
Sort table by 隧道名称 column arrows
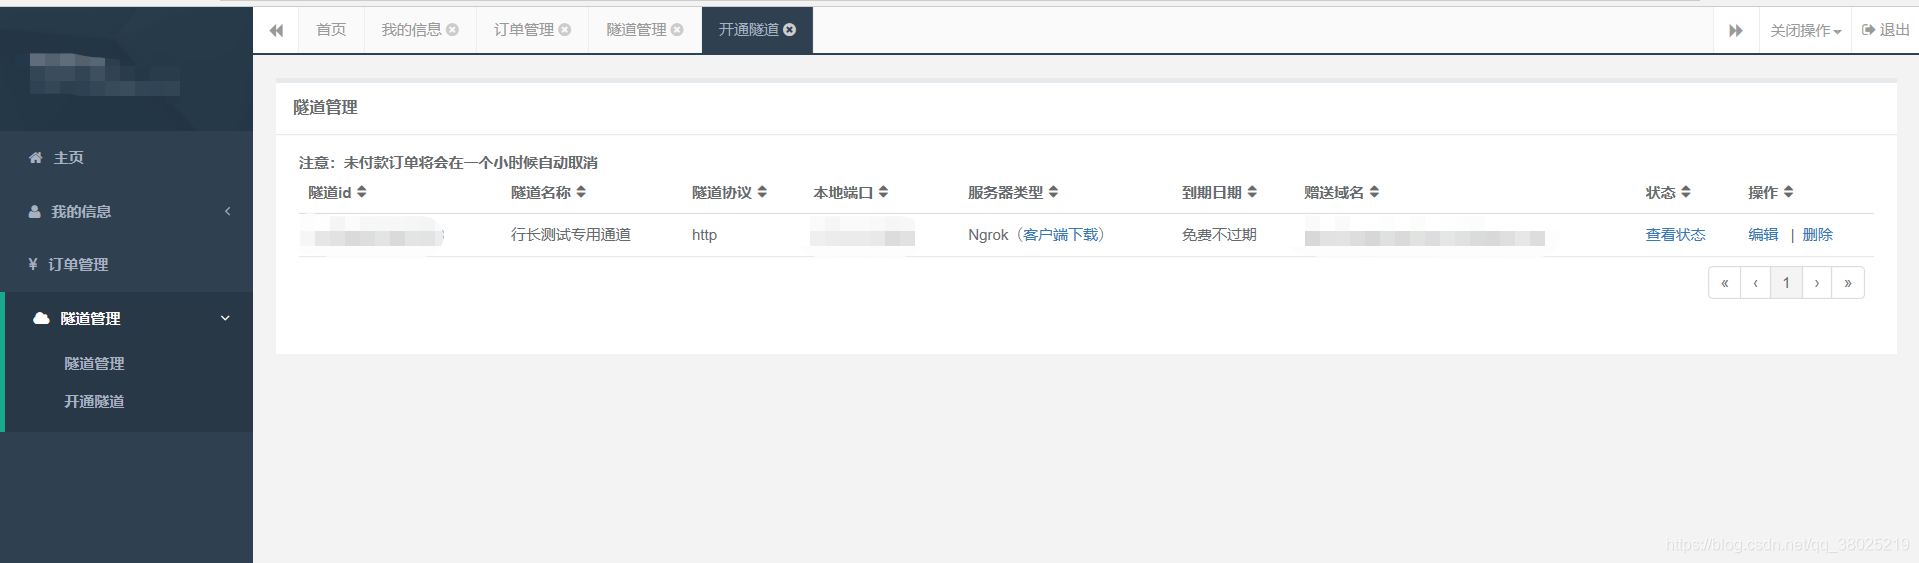point(581,192)
